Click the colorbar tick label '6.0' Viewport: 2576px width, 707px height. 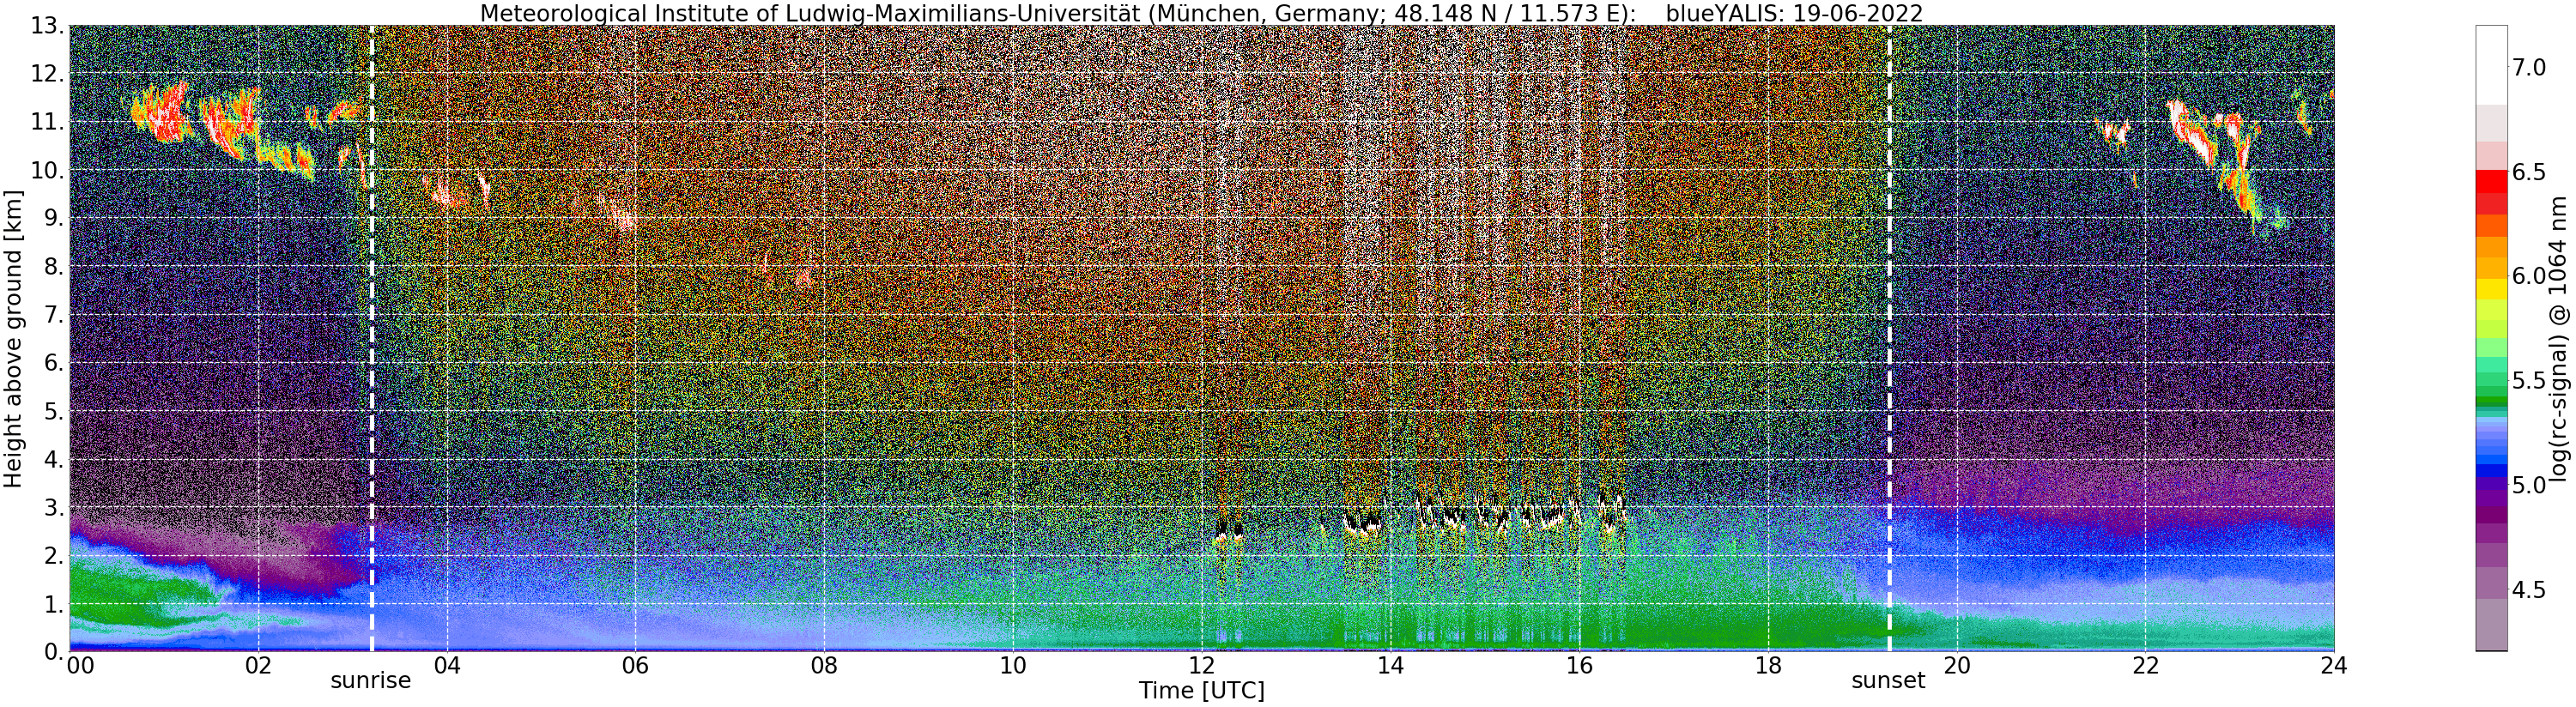point(2528,276)
